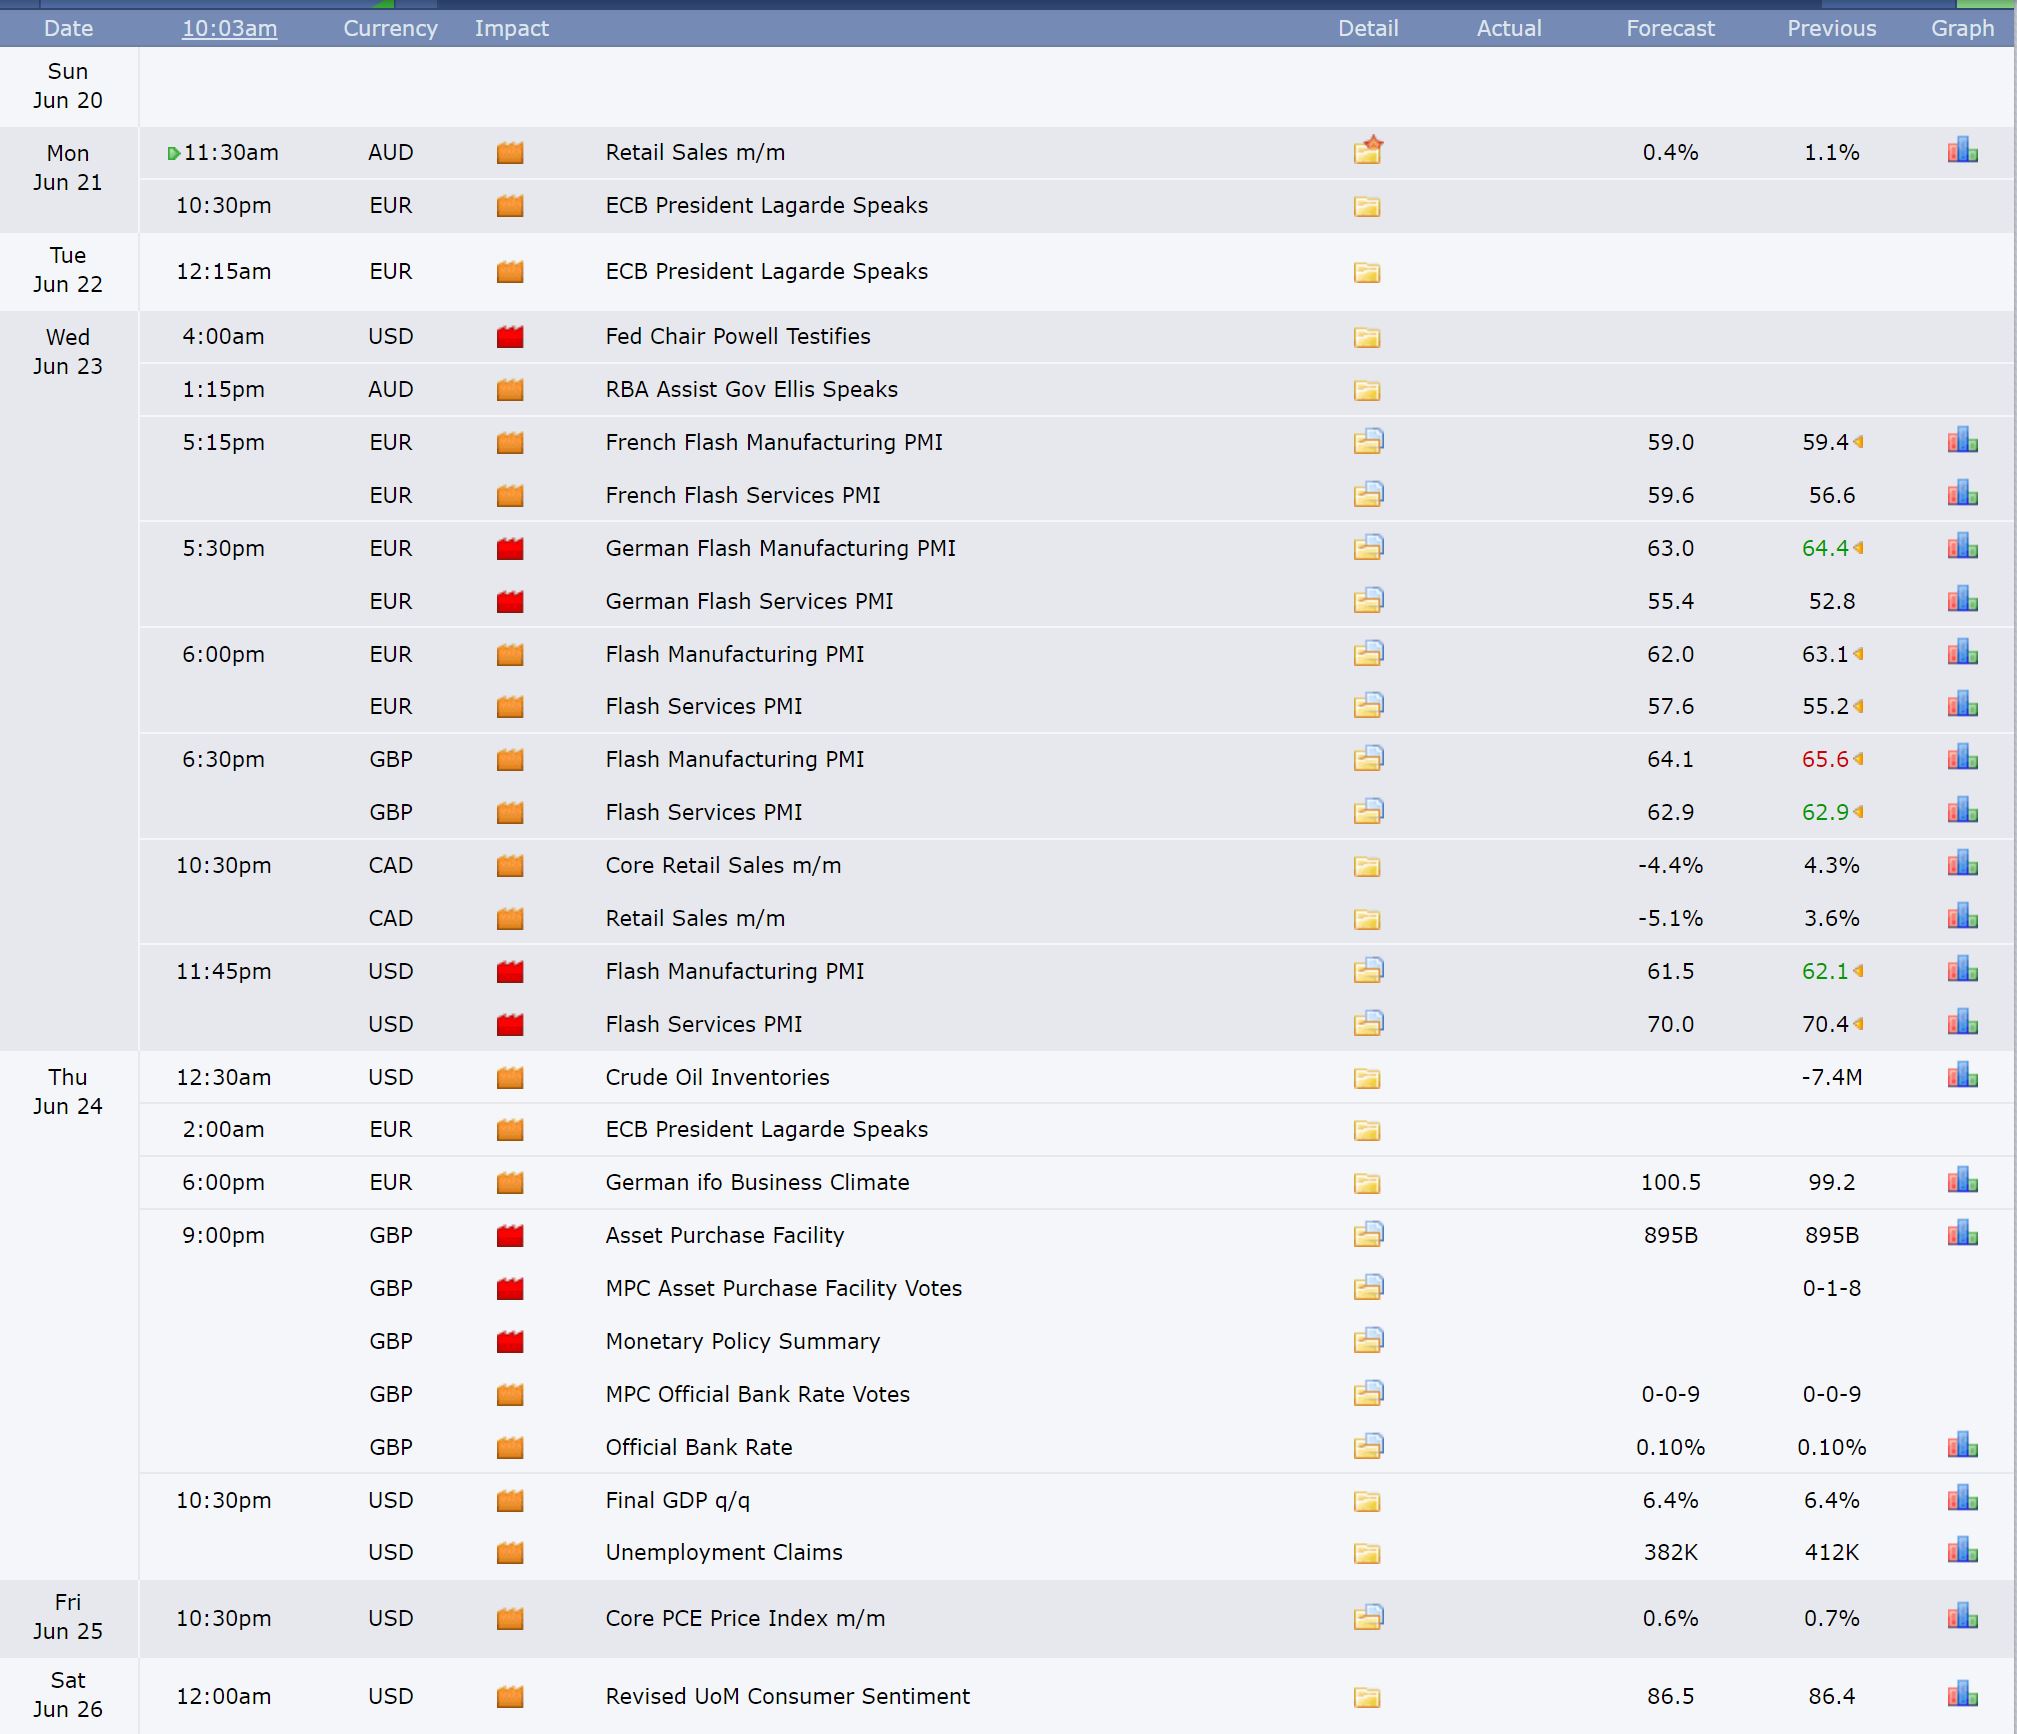Select event name Crude Oil Inventories
Screen dimensions: 2017x1734
click(x=717, y=1077)
